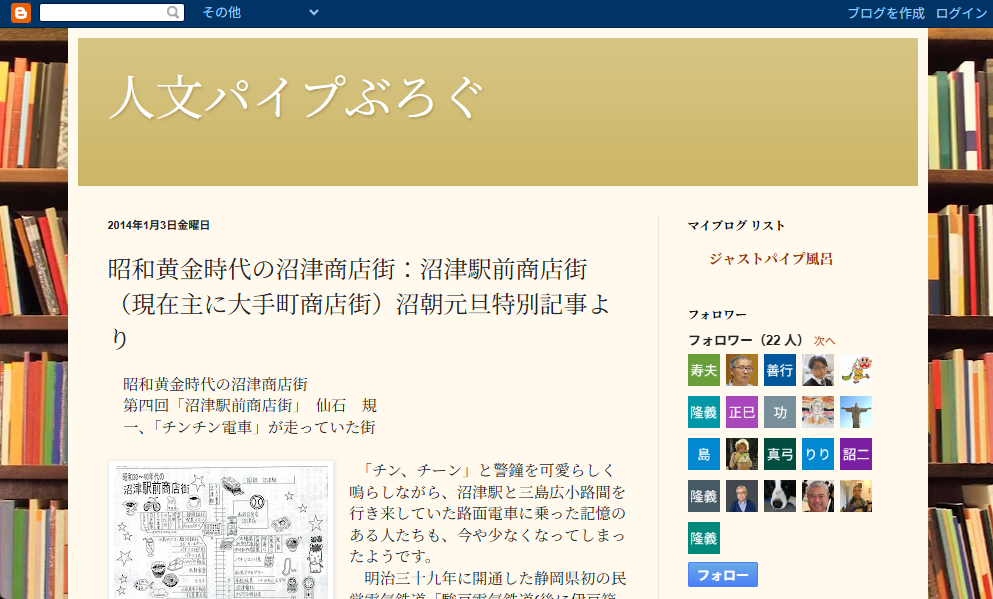Expand the その他 dropdown in navbar
993x599 pixels.
coord(222,13)
